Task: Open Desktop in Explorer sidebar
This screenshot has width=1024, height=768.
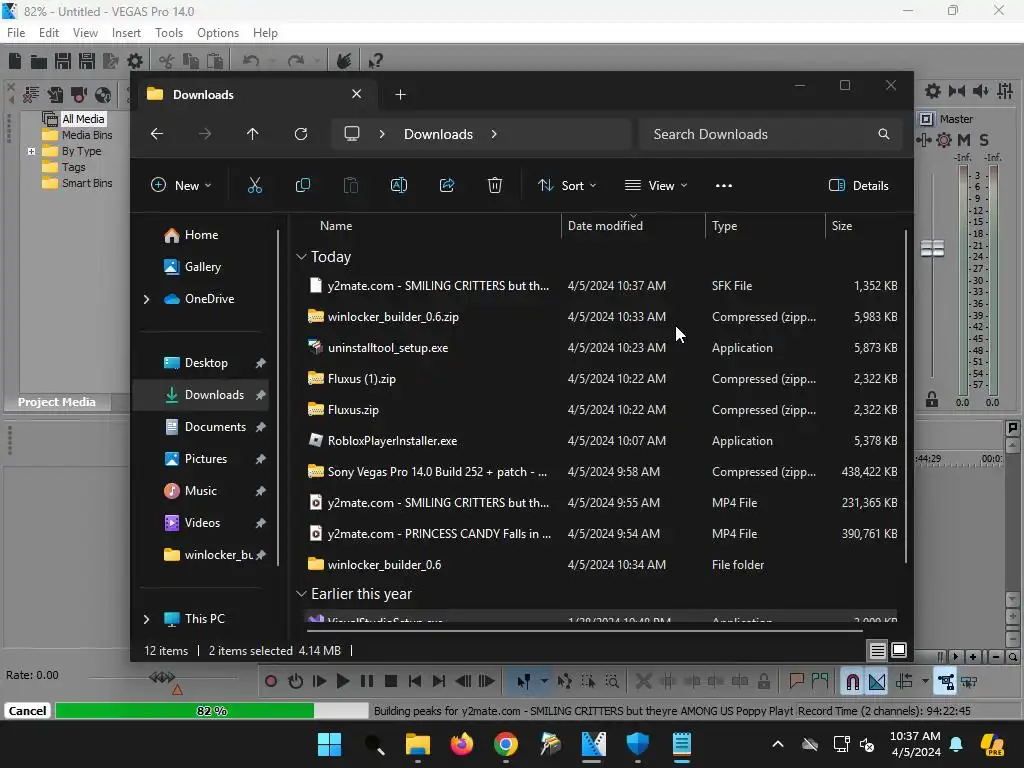Action: (204, 363)
